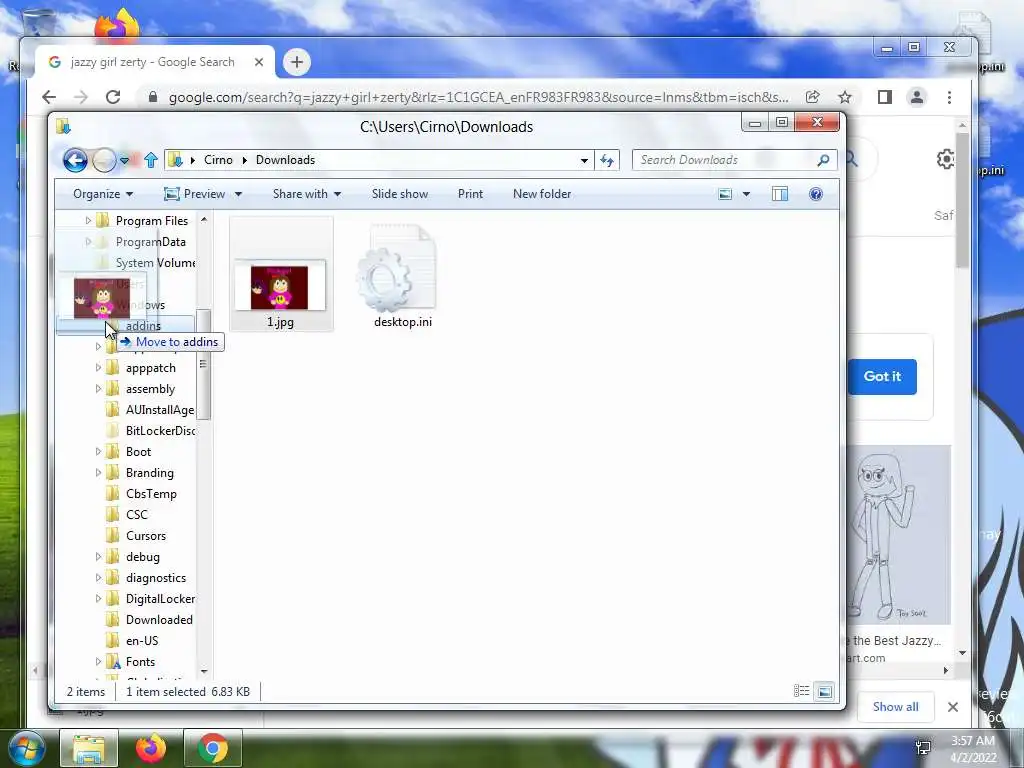
Task: Select the CbsTemp folder in tree
Action: pos(151,494)
